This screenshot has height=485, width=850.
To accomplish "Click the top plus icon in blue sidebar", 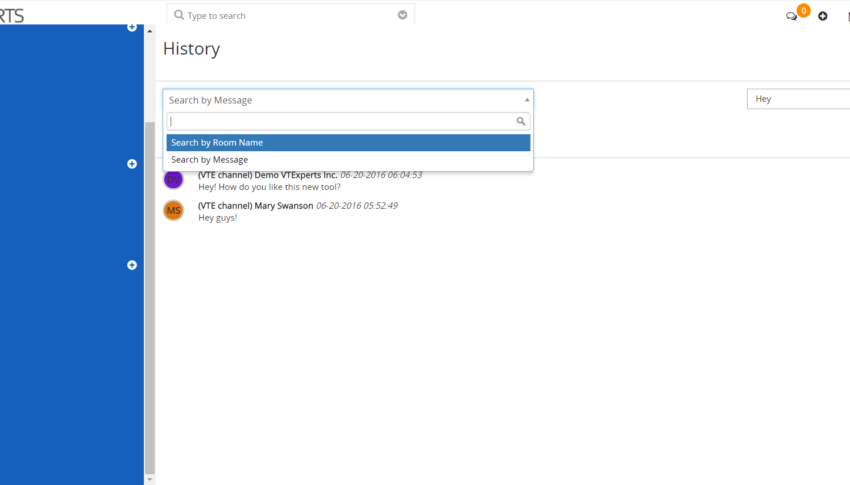I will tap(132, 27).
